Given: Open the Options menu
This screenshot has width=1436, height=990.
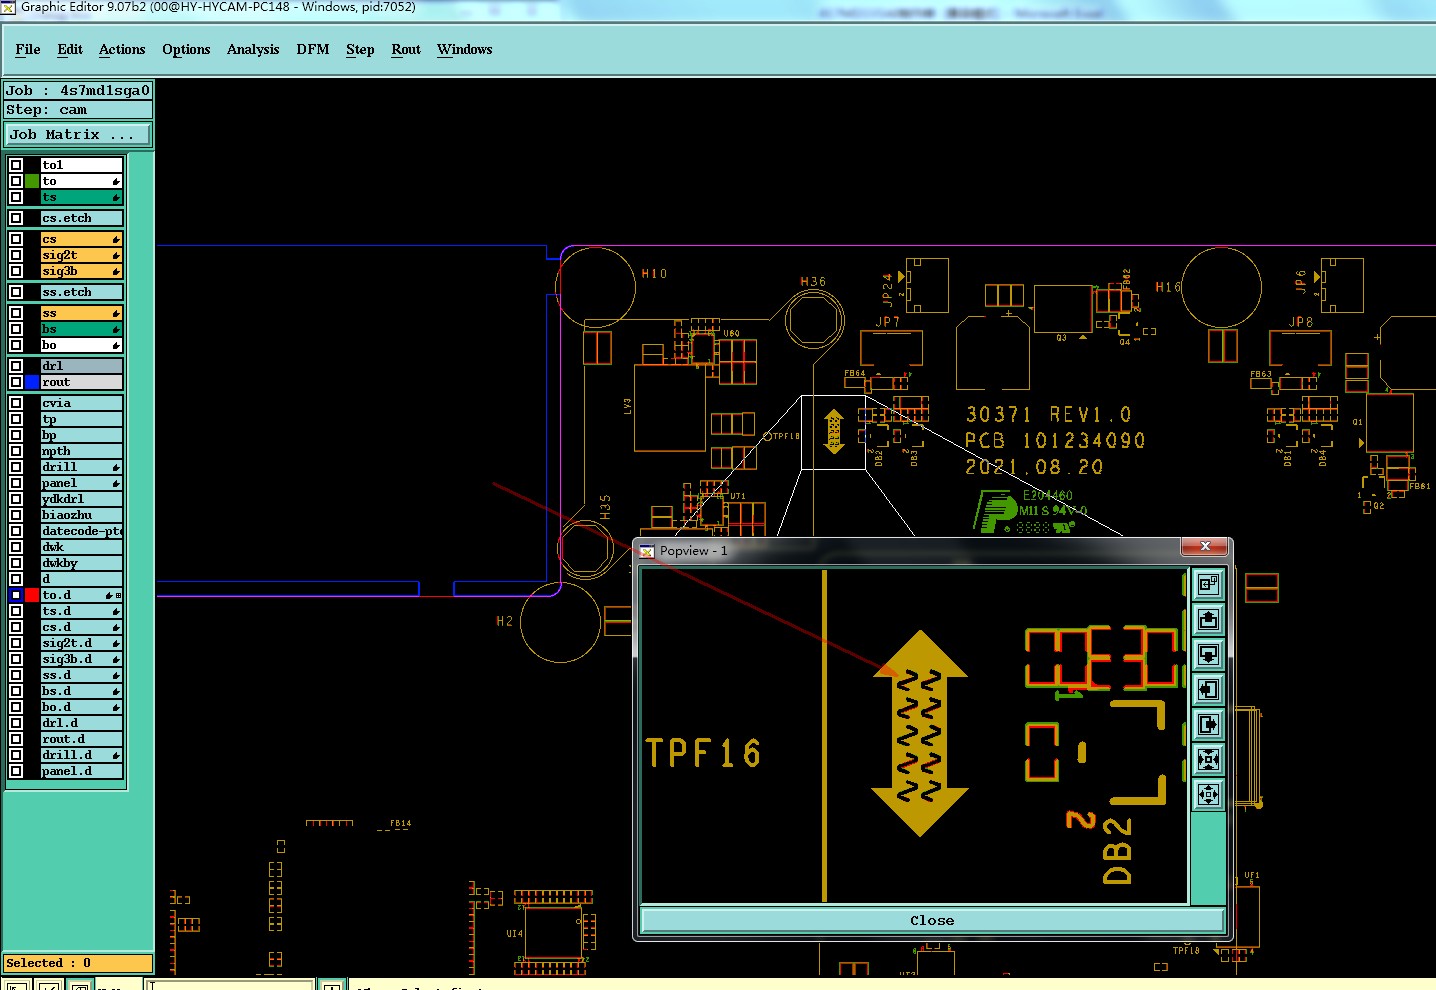Looking at the screenshot, I should pyautogui.click(x=186, y=49).
